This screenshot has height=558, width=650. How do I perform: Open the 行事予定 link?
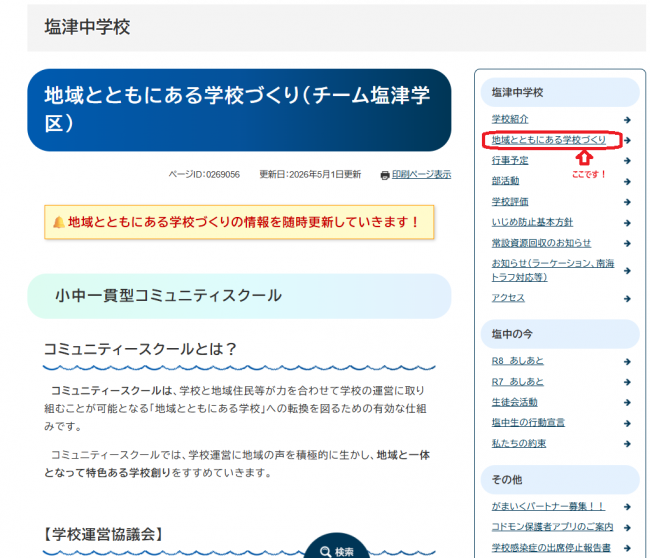click(509, 160)
